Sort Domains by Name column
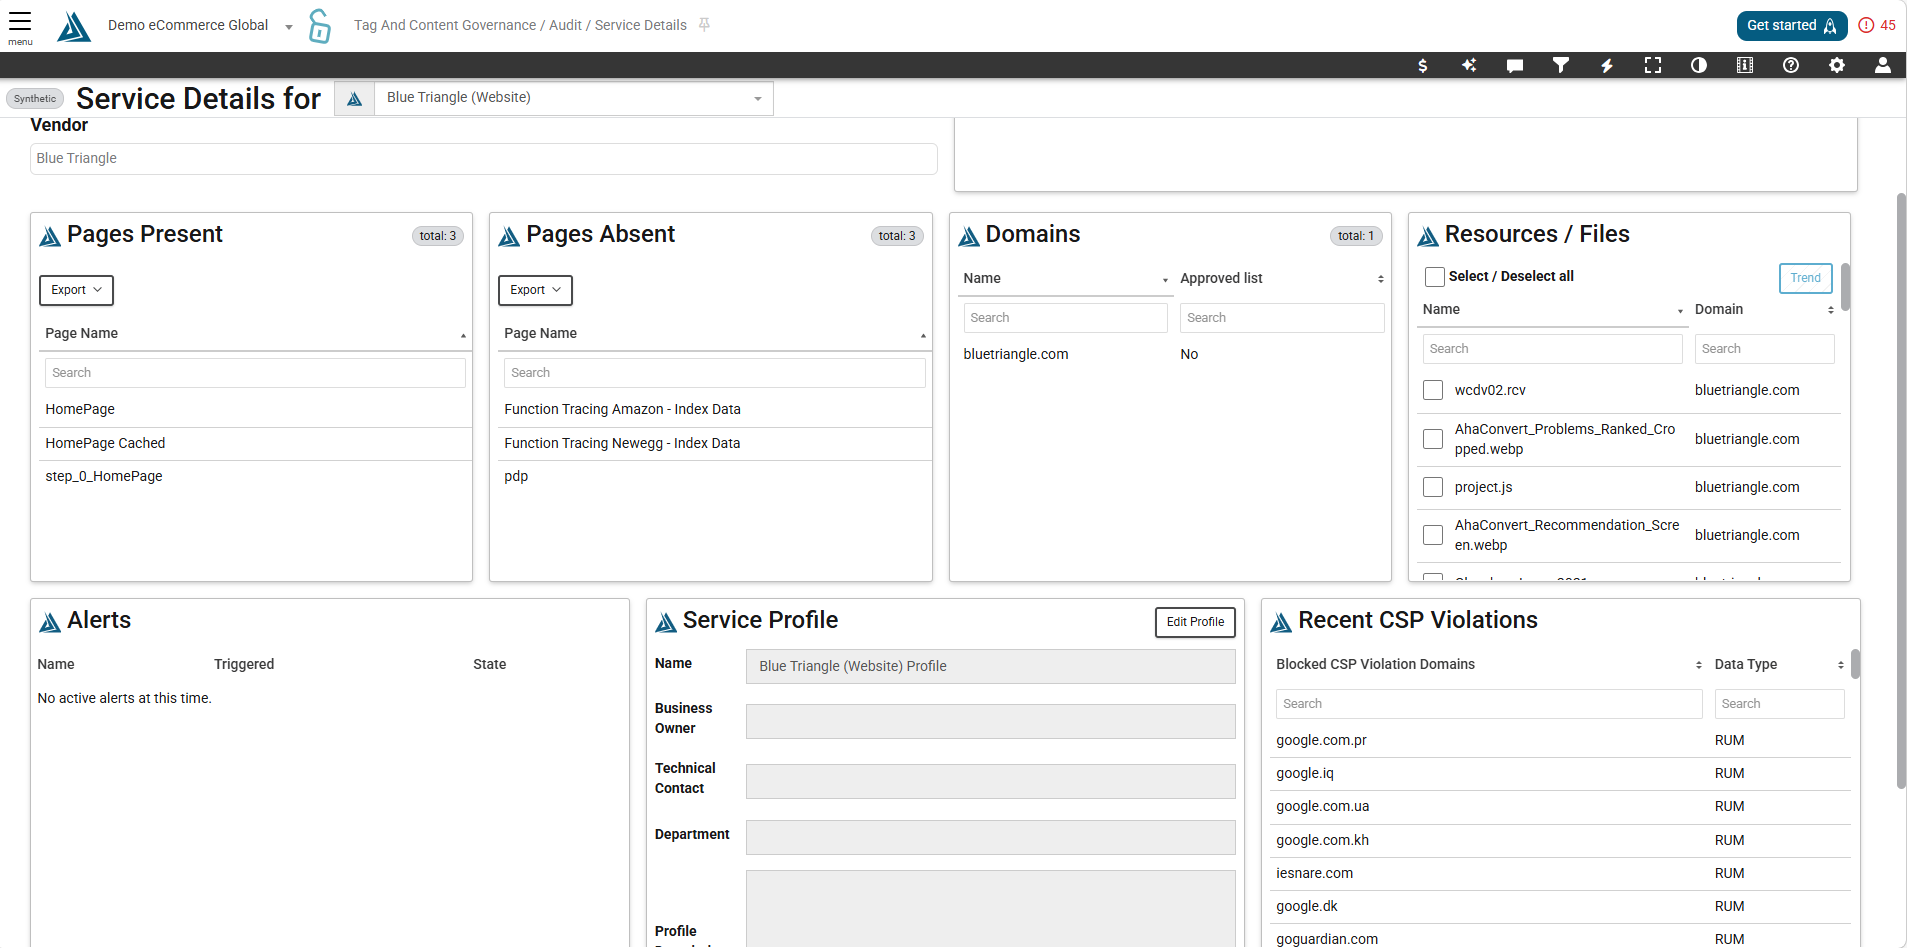The width and height of the screenshot is (1907, 948). 1065,279
